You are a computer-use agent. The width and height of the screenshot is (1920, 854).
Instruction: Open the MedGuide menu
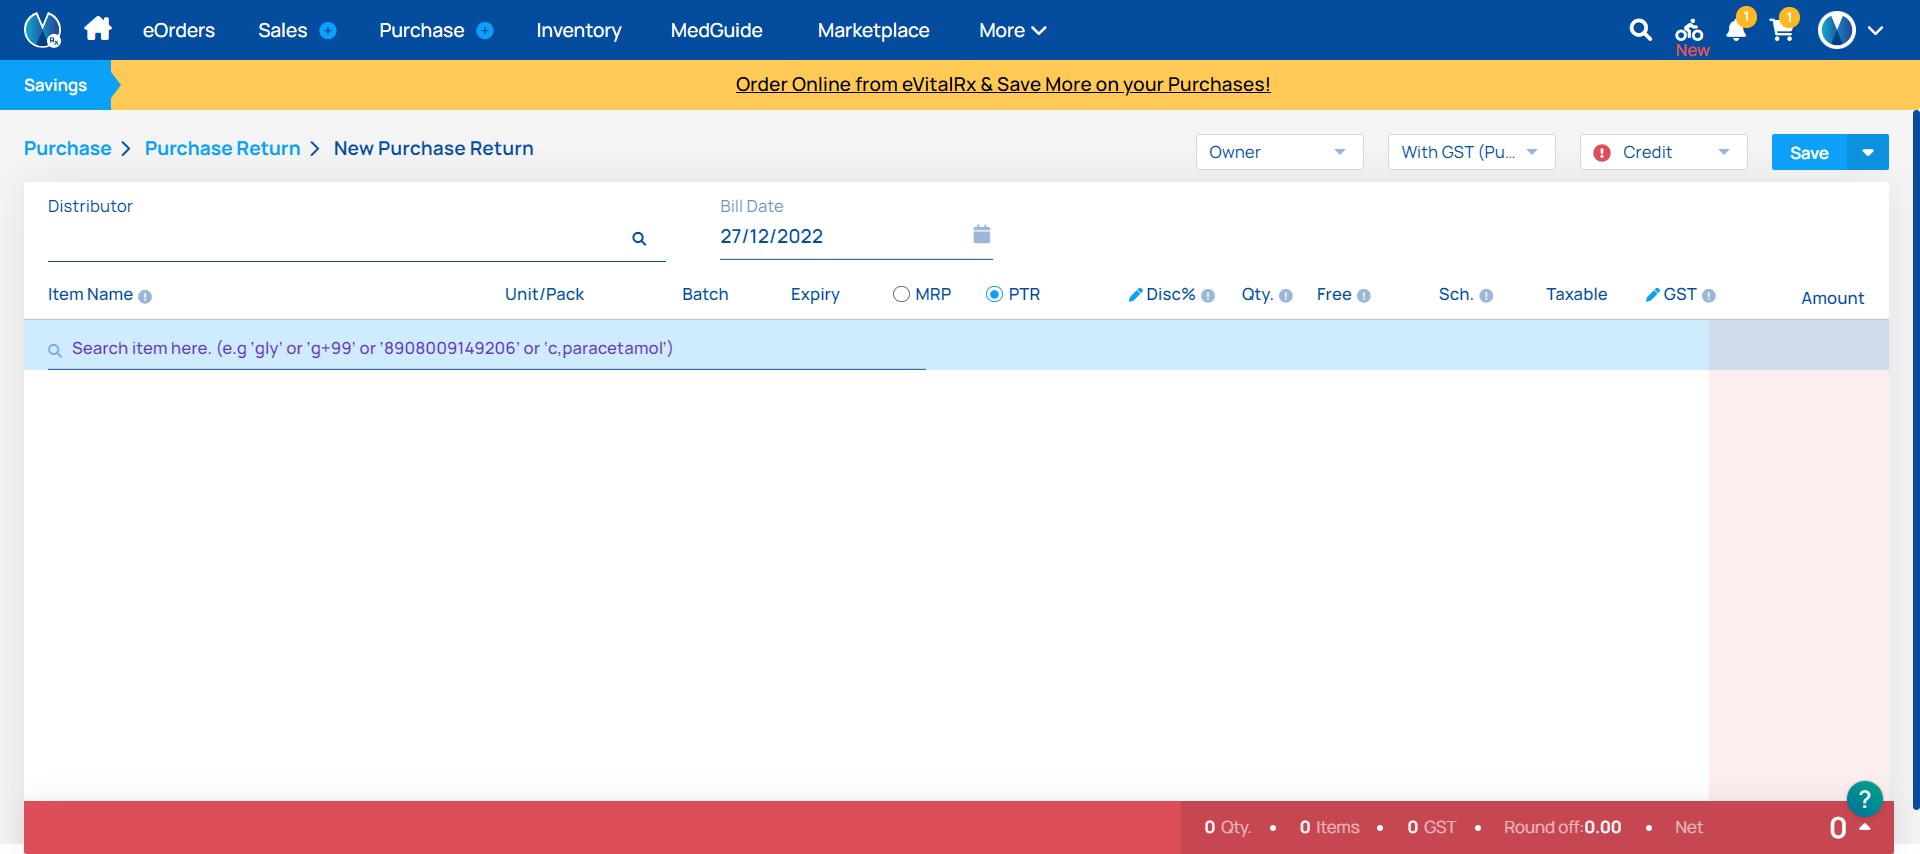(717, 31)
